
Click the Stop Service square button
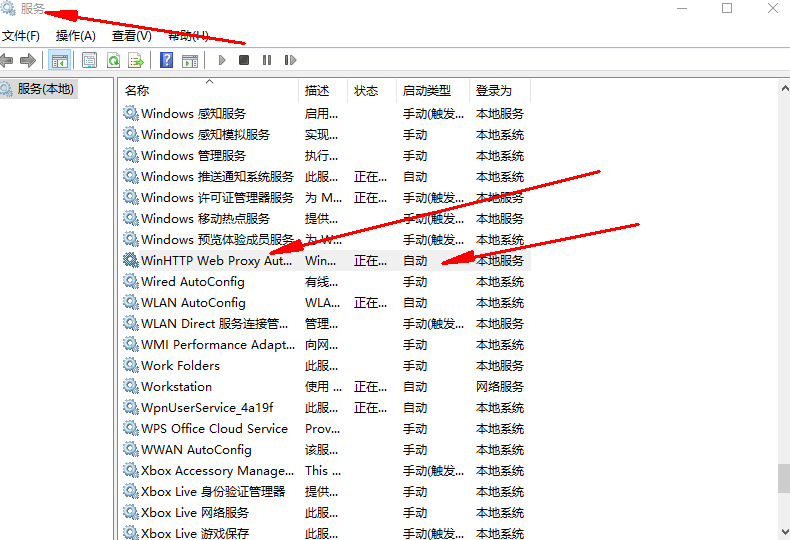coord(244,60)
